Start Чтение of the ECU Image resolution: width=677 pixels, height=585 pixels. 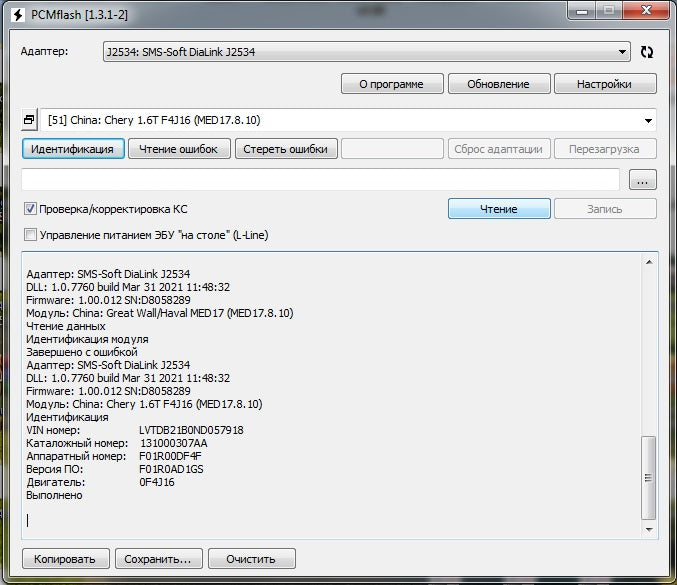tap(499, 209)
